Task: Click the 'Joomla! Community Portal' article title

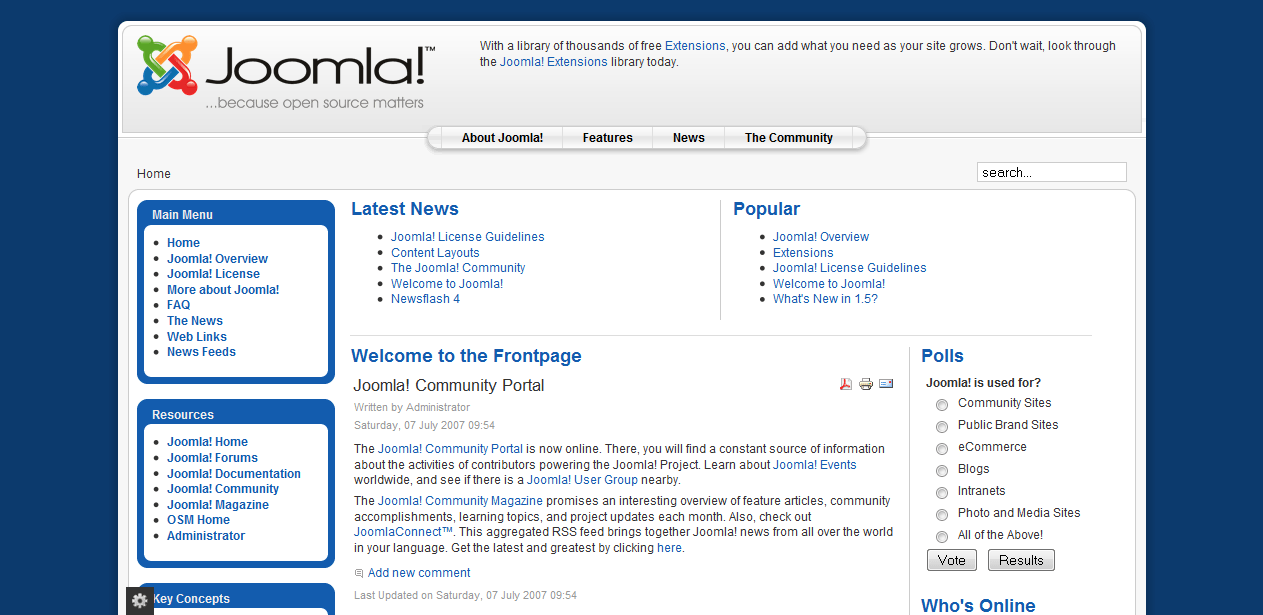Action: 449,386
